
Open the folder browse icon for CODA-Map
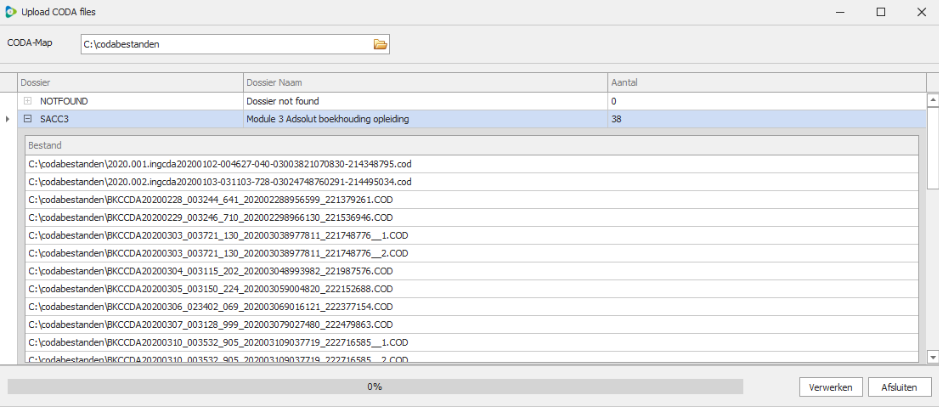click(380, 44)
